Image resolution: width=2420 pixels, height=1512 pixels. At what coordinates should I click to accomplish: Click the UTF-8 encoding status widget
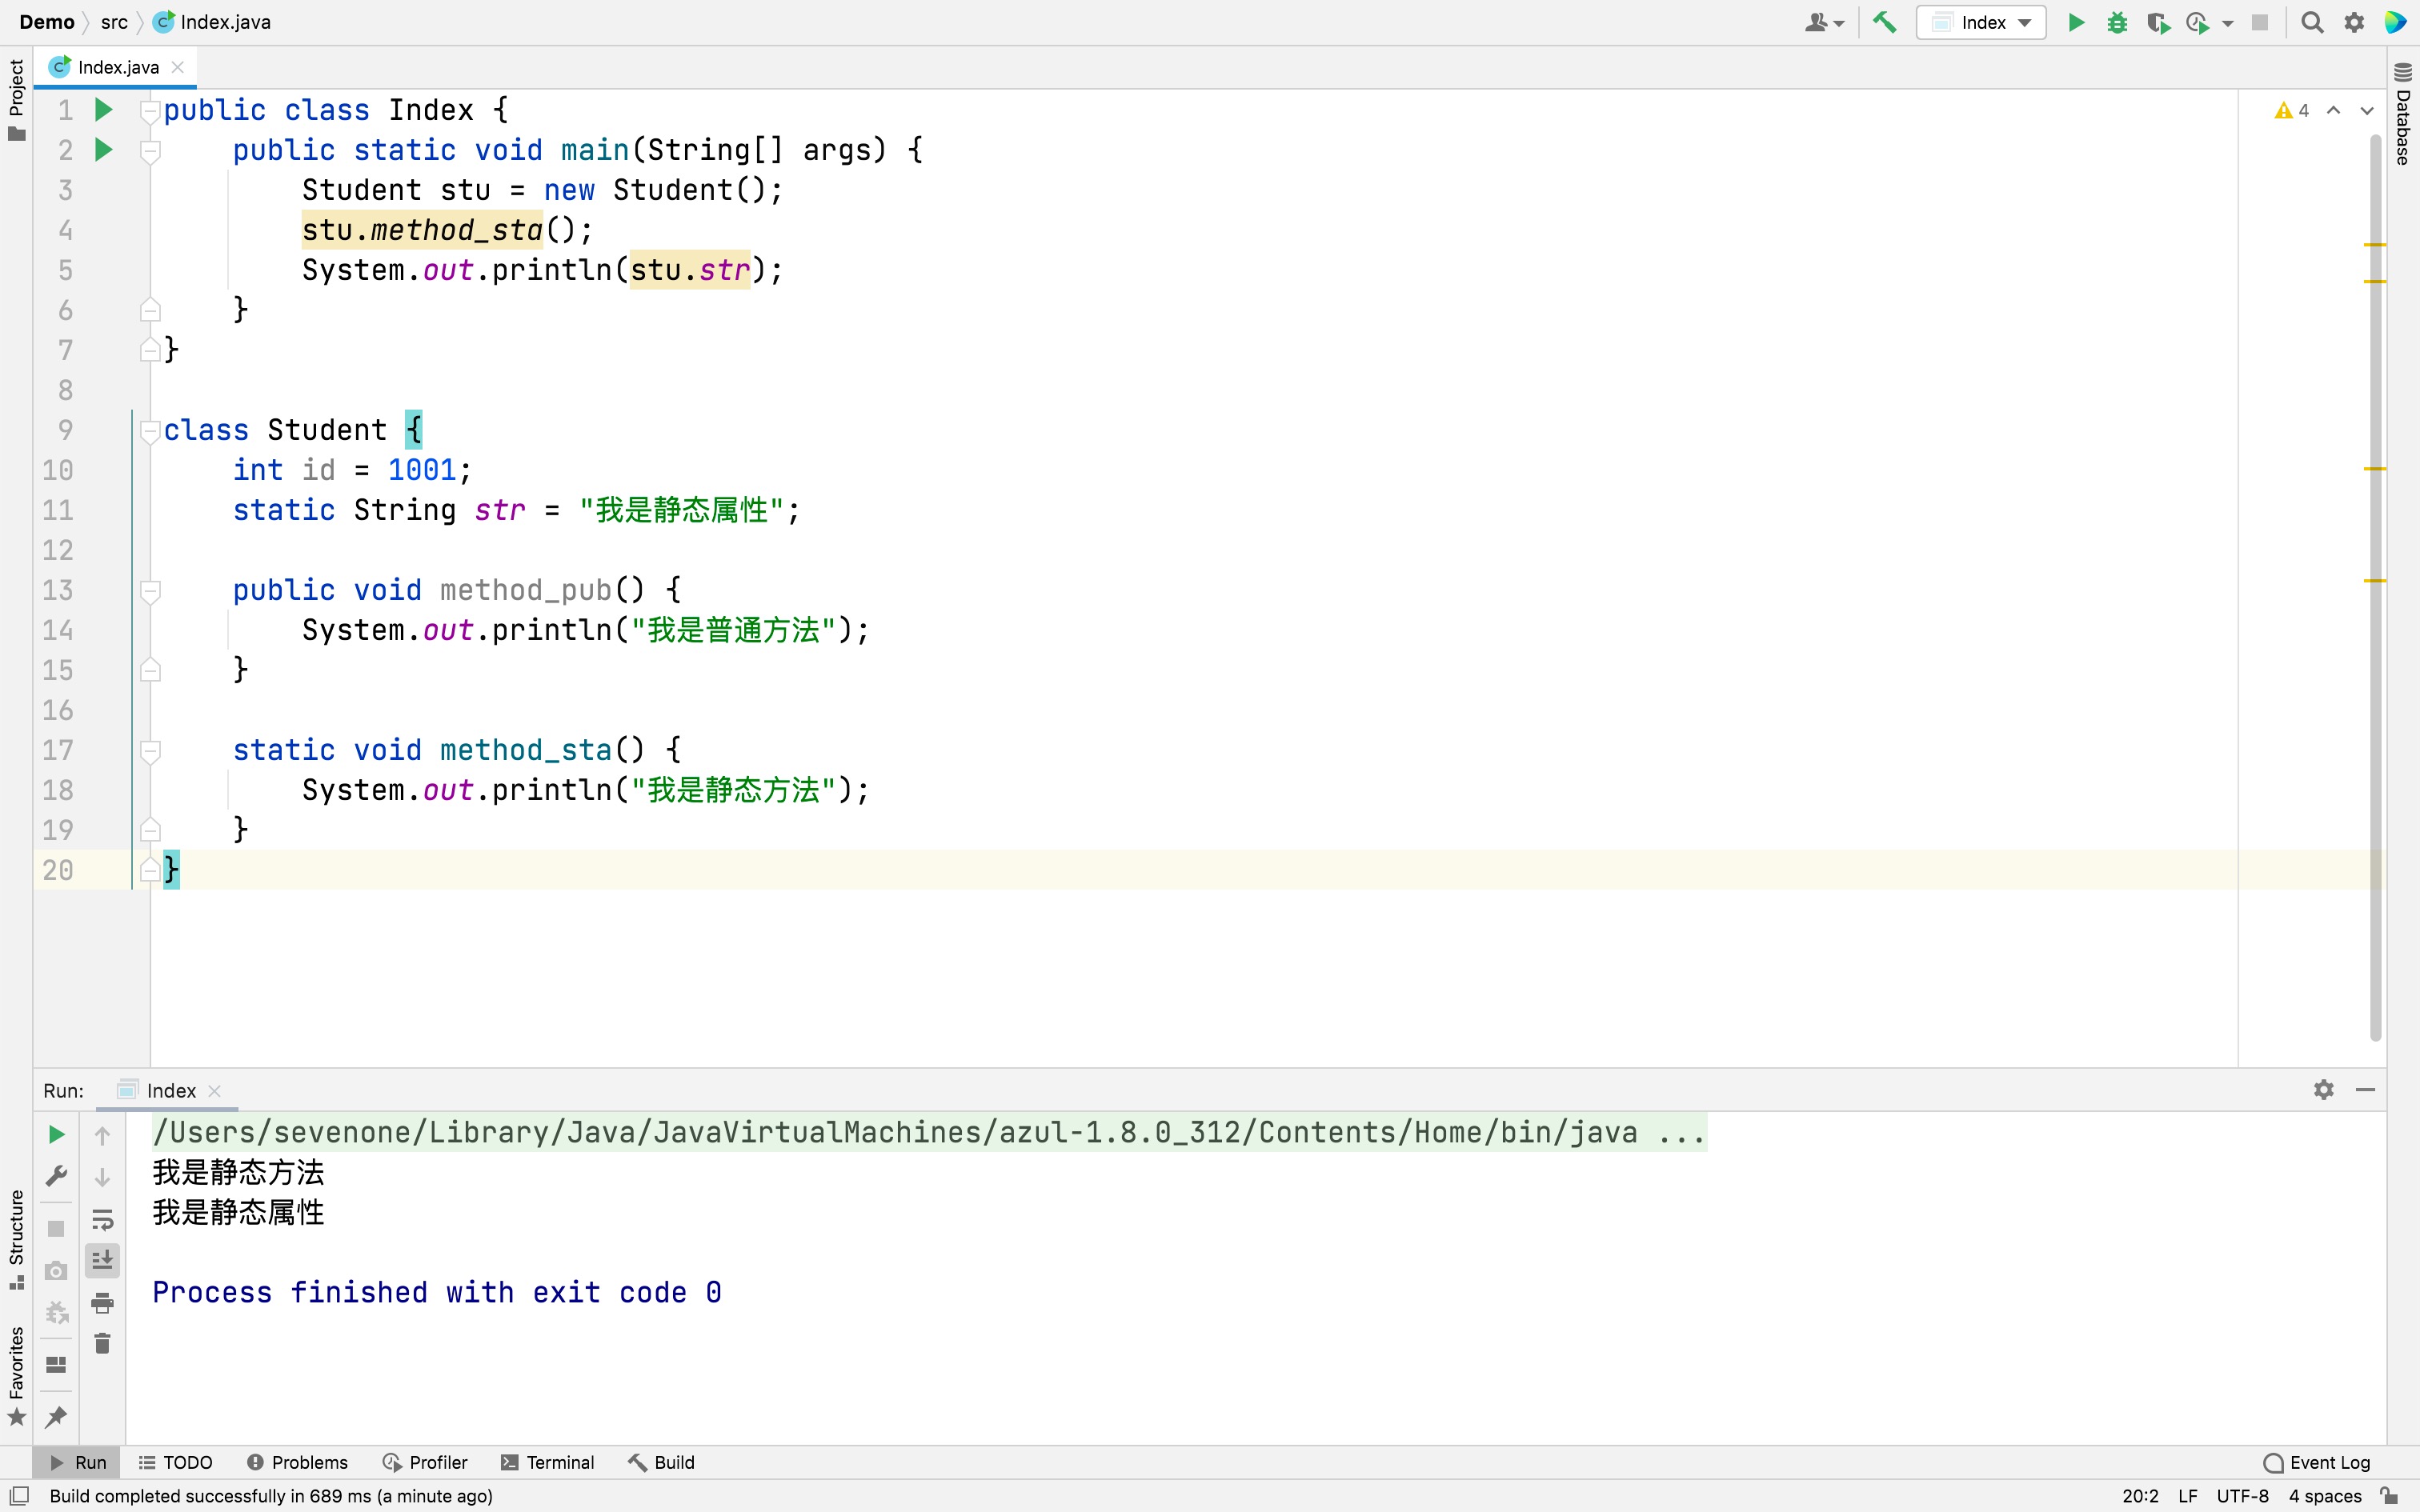tap(2242, 1496)
